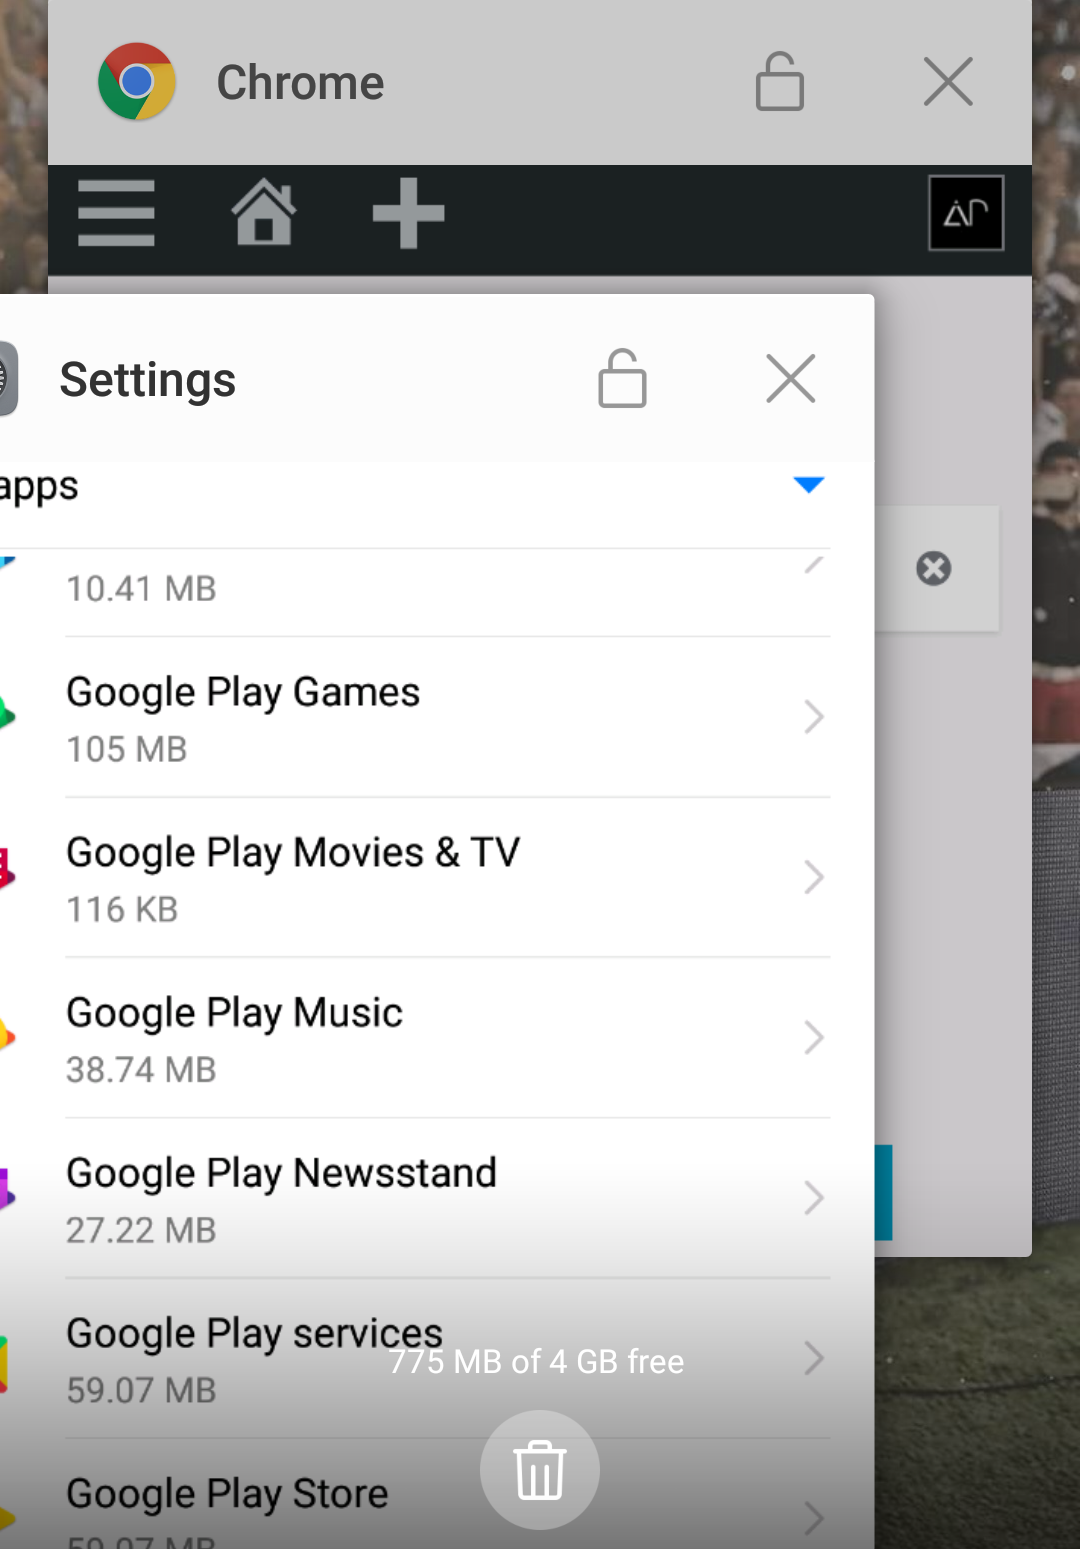Tap the 59.07 MB size under Play services
This screenshot has width=1080, height=1549.
click(141, 1390)
